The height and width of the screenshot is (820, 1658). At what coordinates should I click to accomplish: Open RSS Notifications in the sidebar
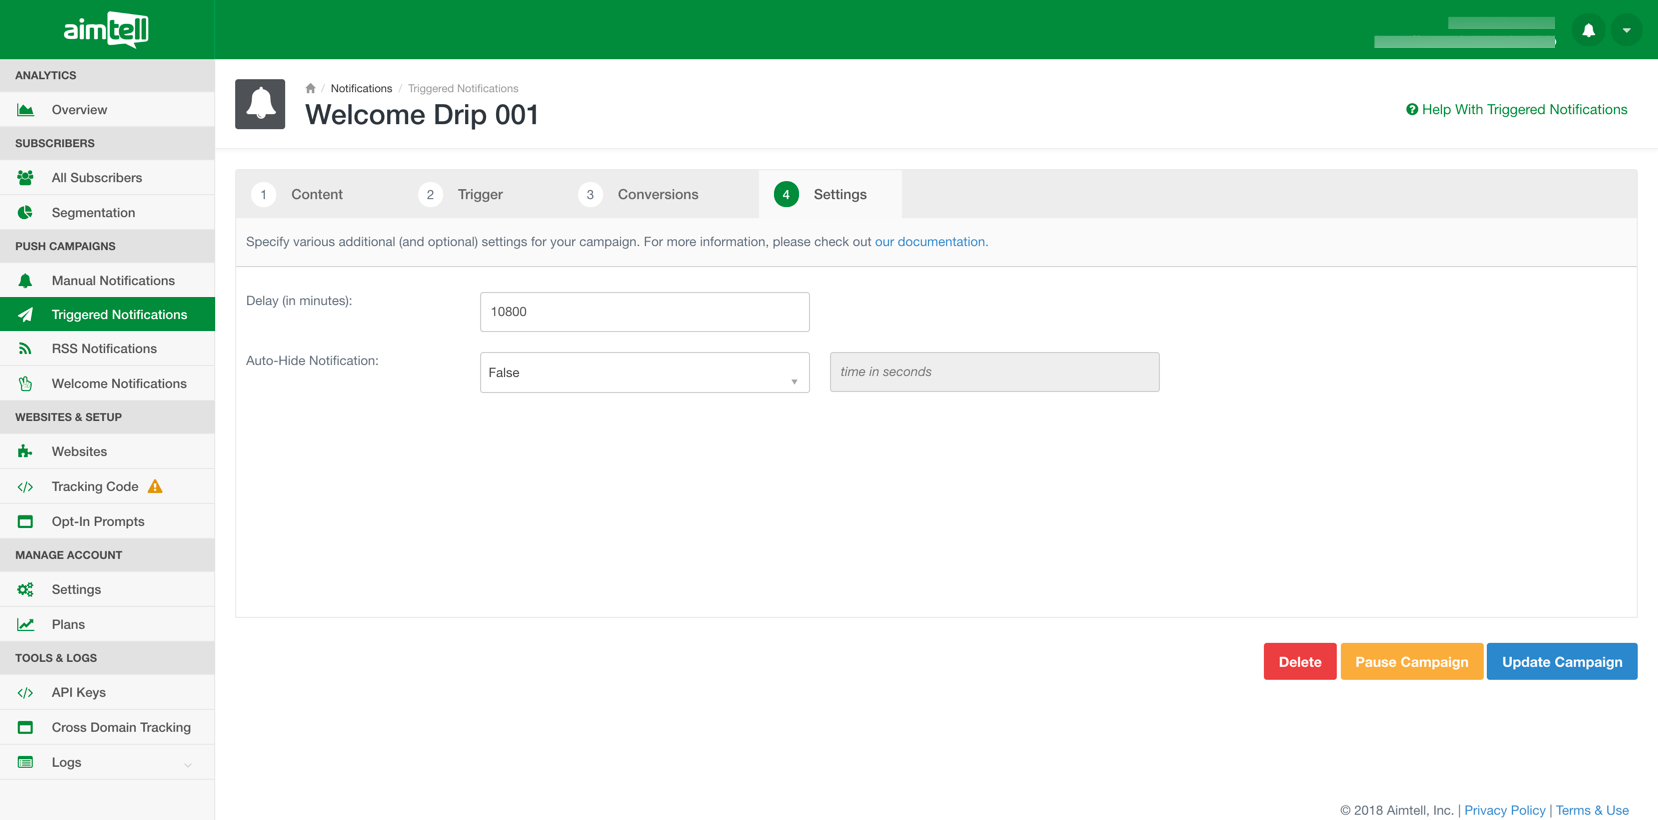point(107,349)
